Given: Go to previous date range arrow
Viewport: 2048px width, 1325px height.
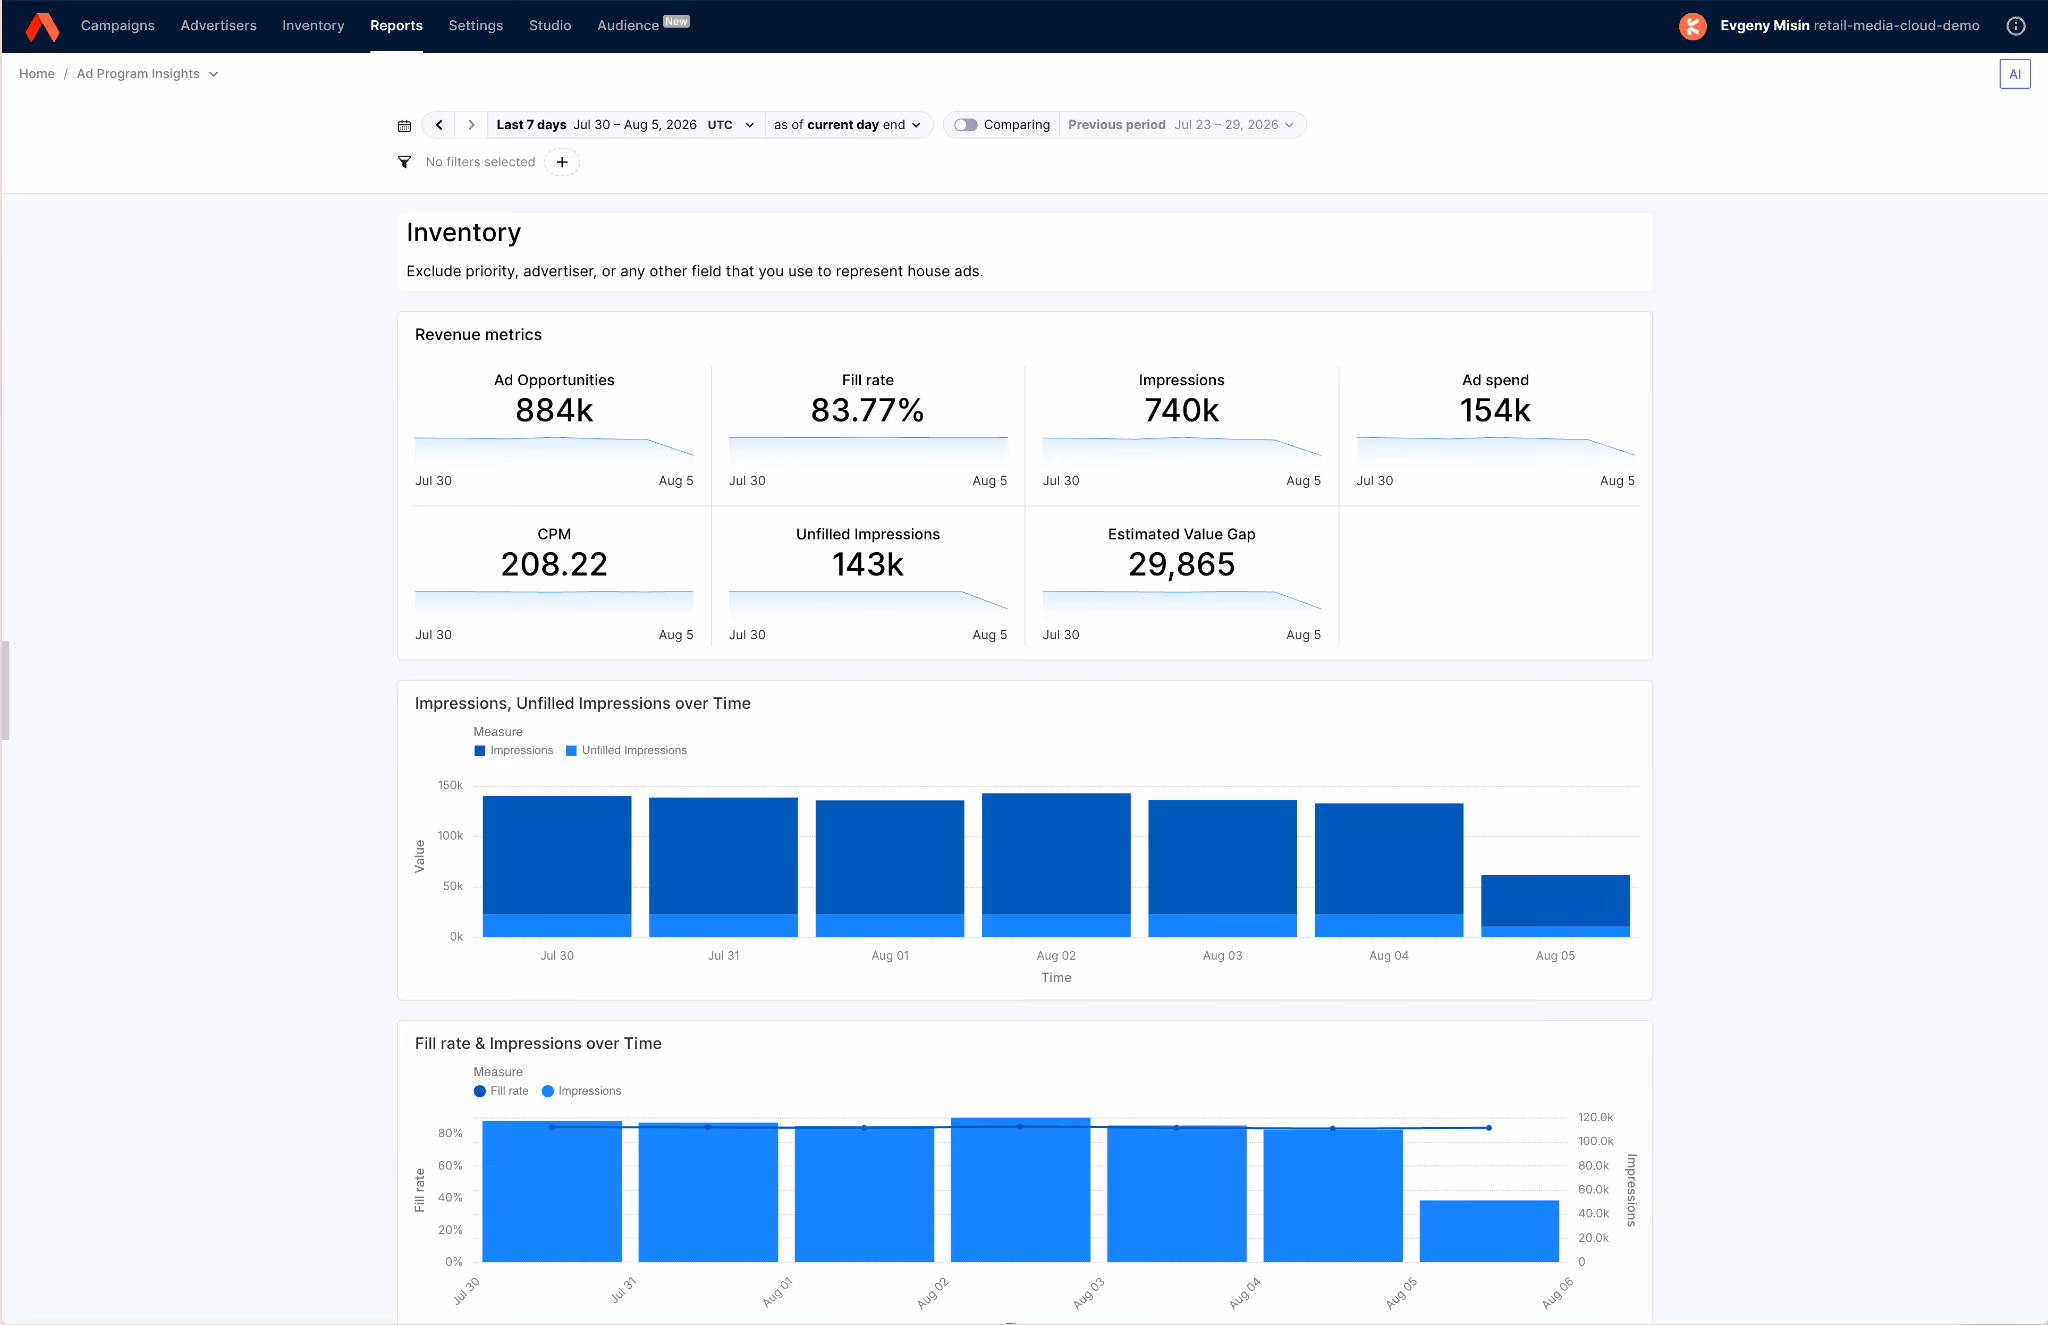Looking at the screenshot, I should click(x=439, y=125).
